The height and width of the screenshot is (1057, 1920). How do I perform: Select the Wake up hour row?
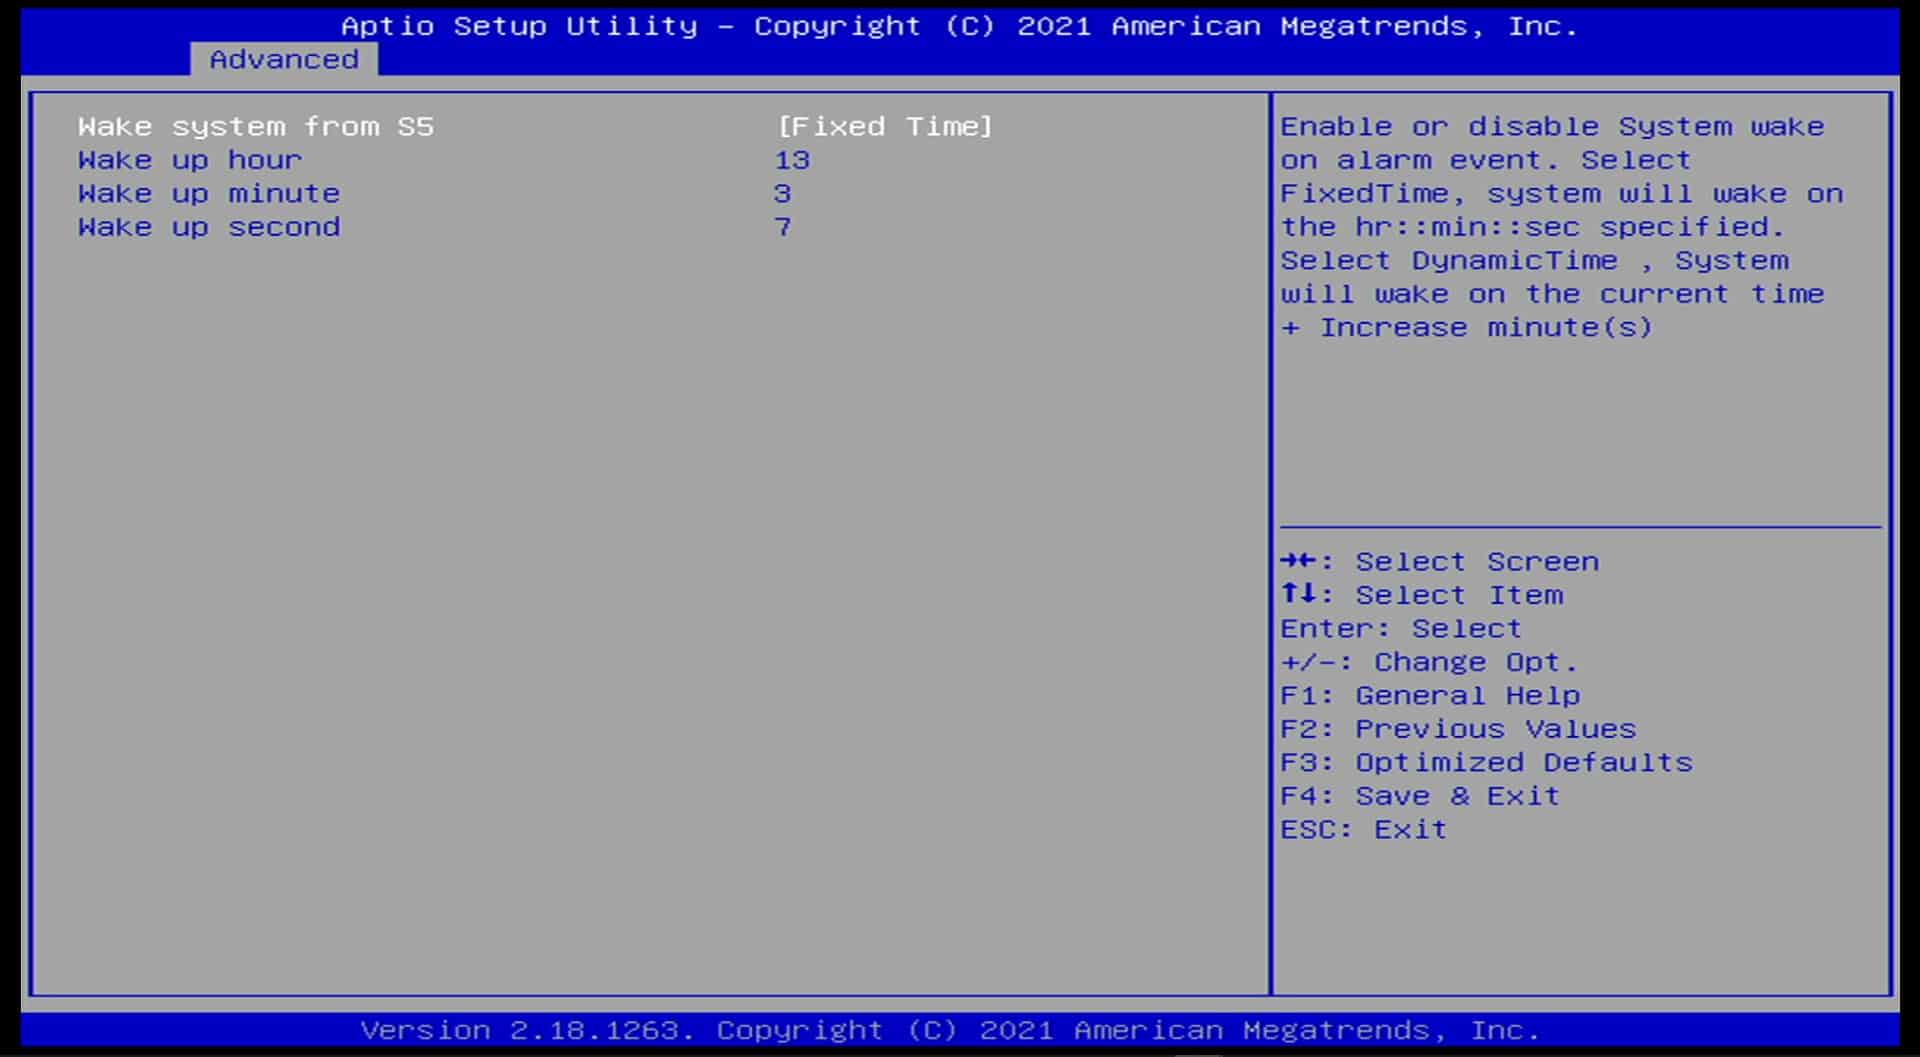click(x=190, y=160)
